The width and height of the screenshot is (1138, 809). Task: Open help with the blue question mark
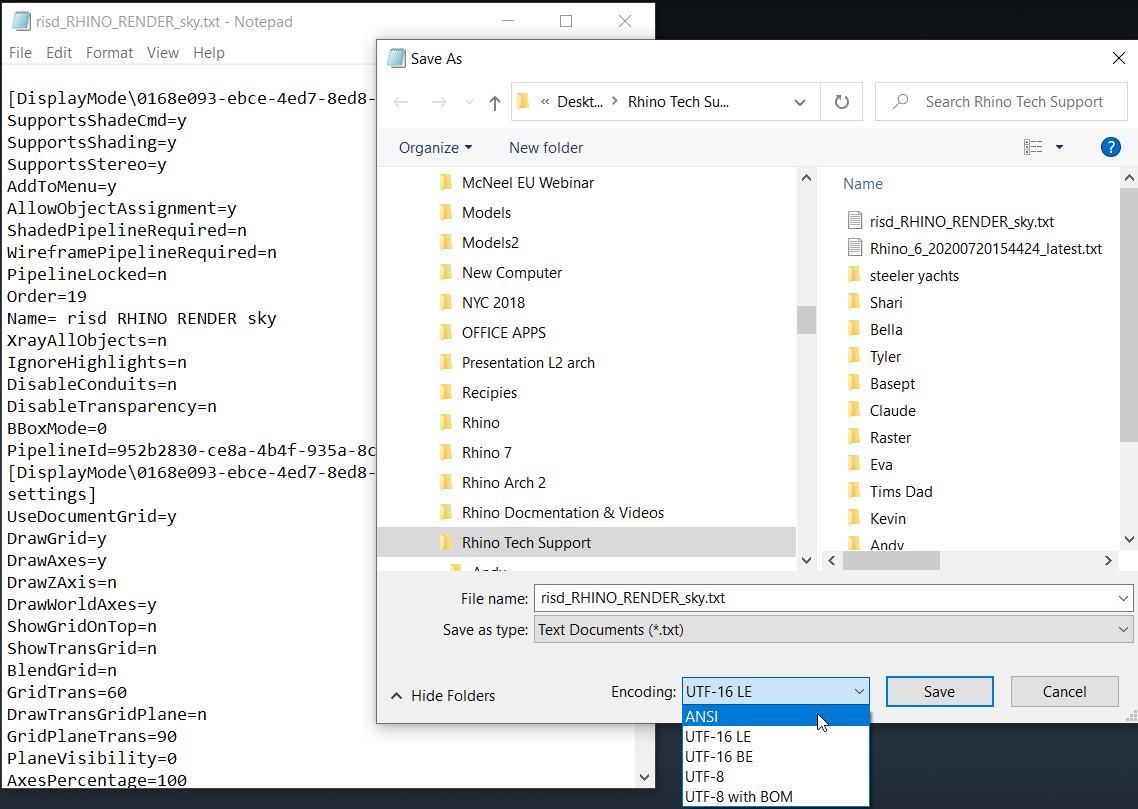[x=1110, y=147]
